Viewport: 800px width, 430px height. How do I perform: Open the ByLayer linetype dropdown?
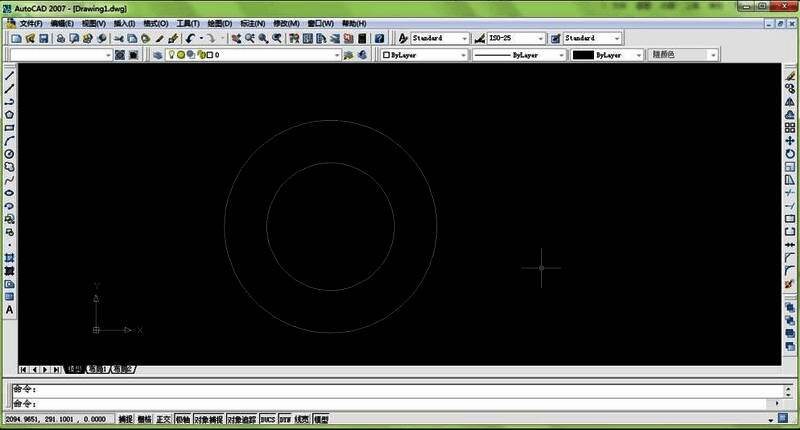click(518, 55)
